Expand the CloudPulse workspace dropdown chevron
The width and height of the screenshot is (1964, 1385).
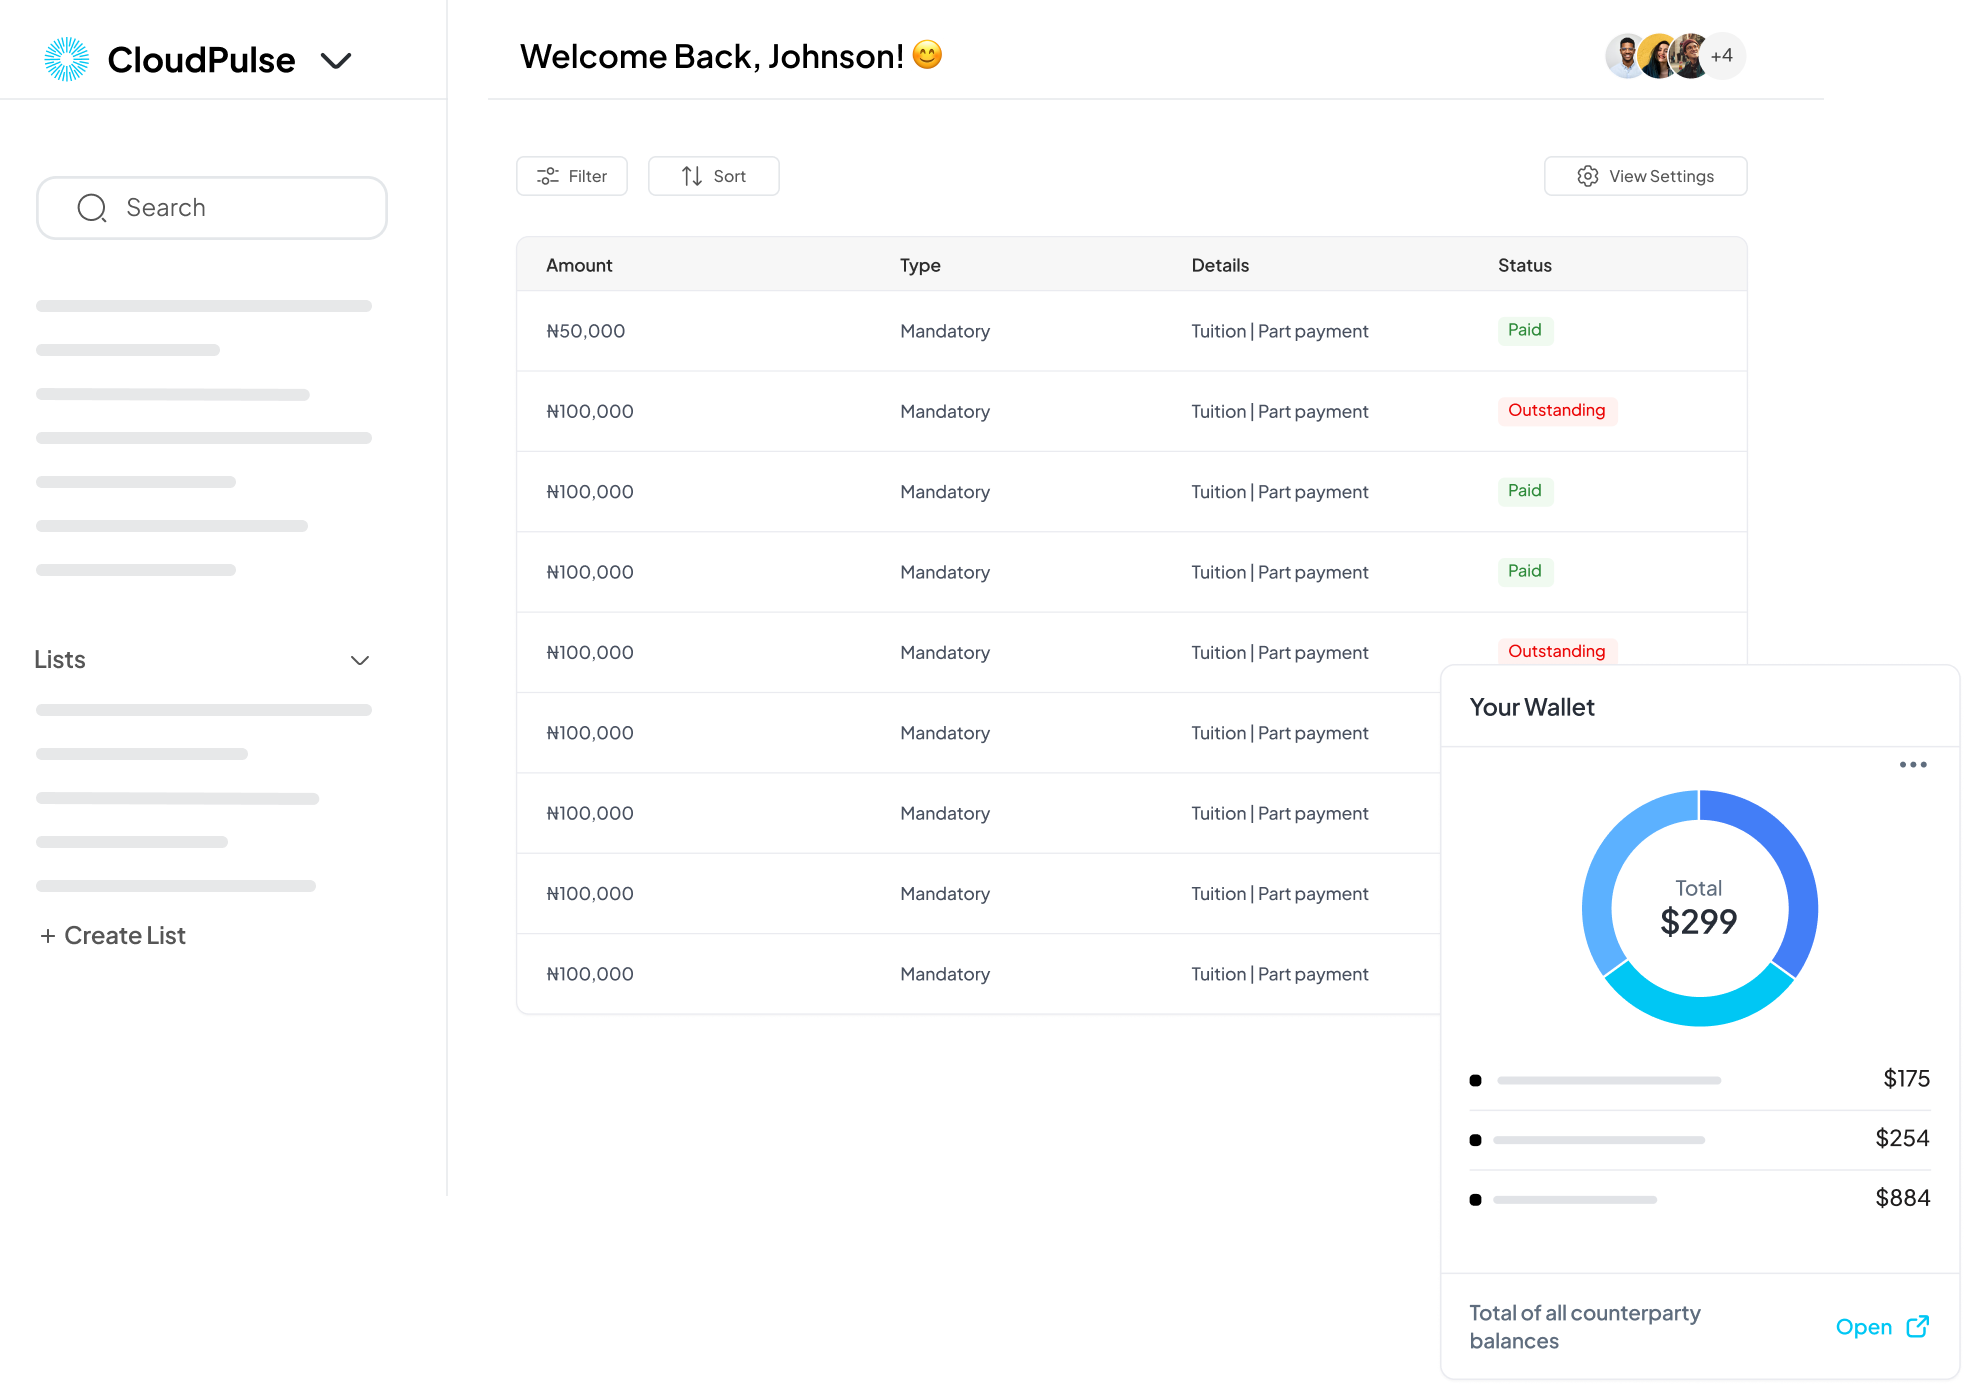tap(336, 61)
